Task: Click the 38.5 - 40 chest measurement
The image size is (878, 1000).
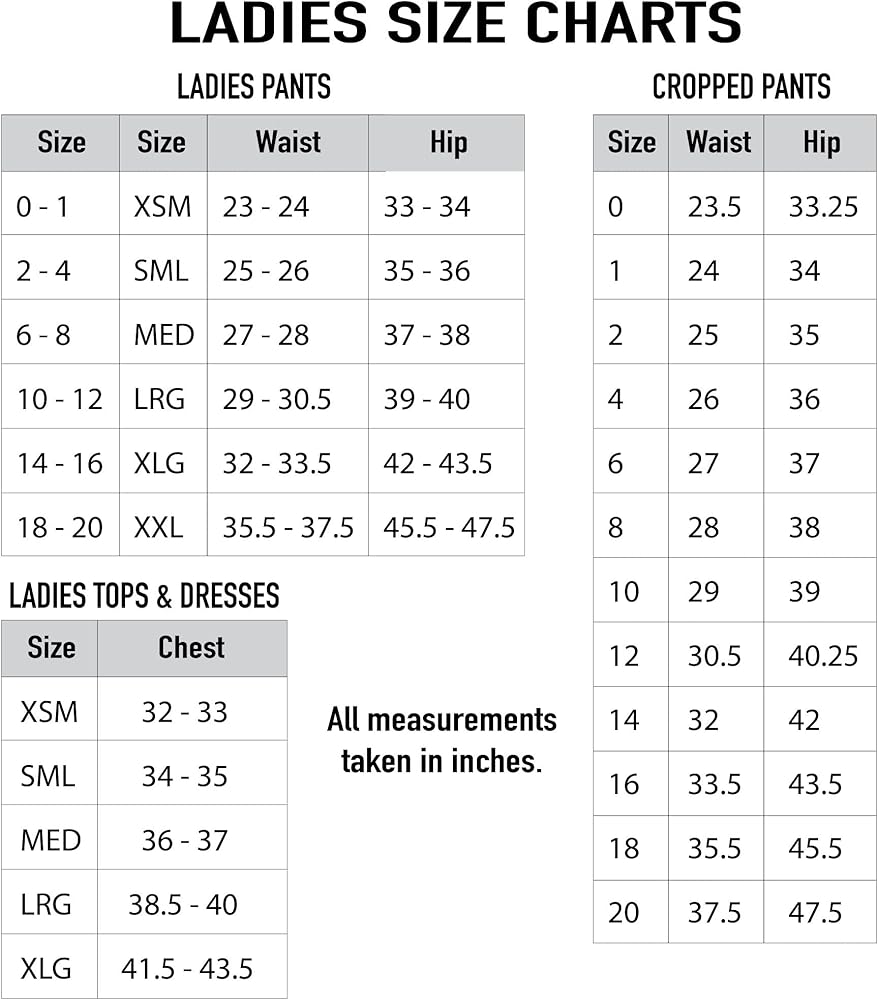Action: point(183,904)
